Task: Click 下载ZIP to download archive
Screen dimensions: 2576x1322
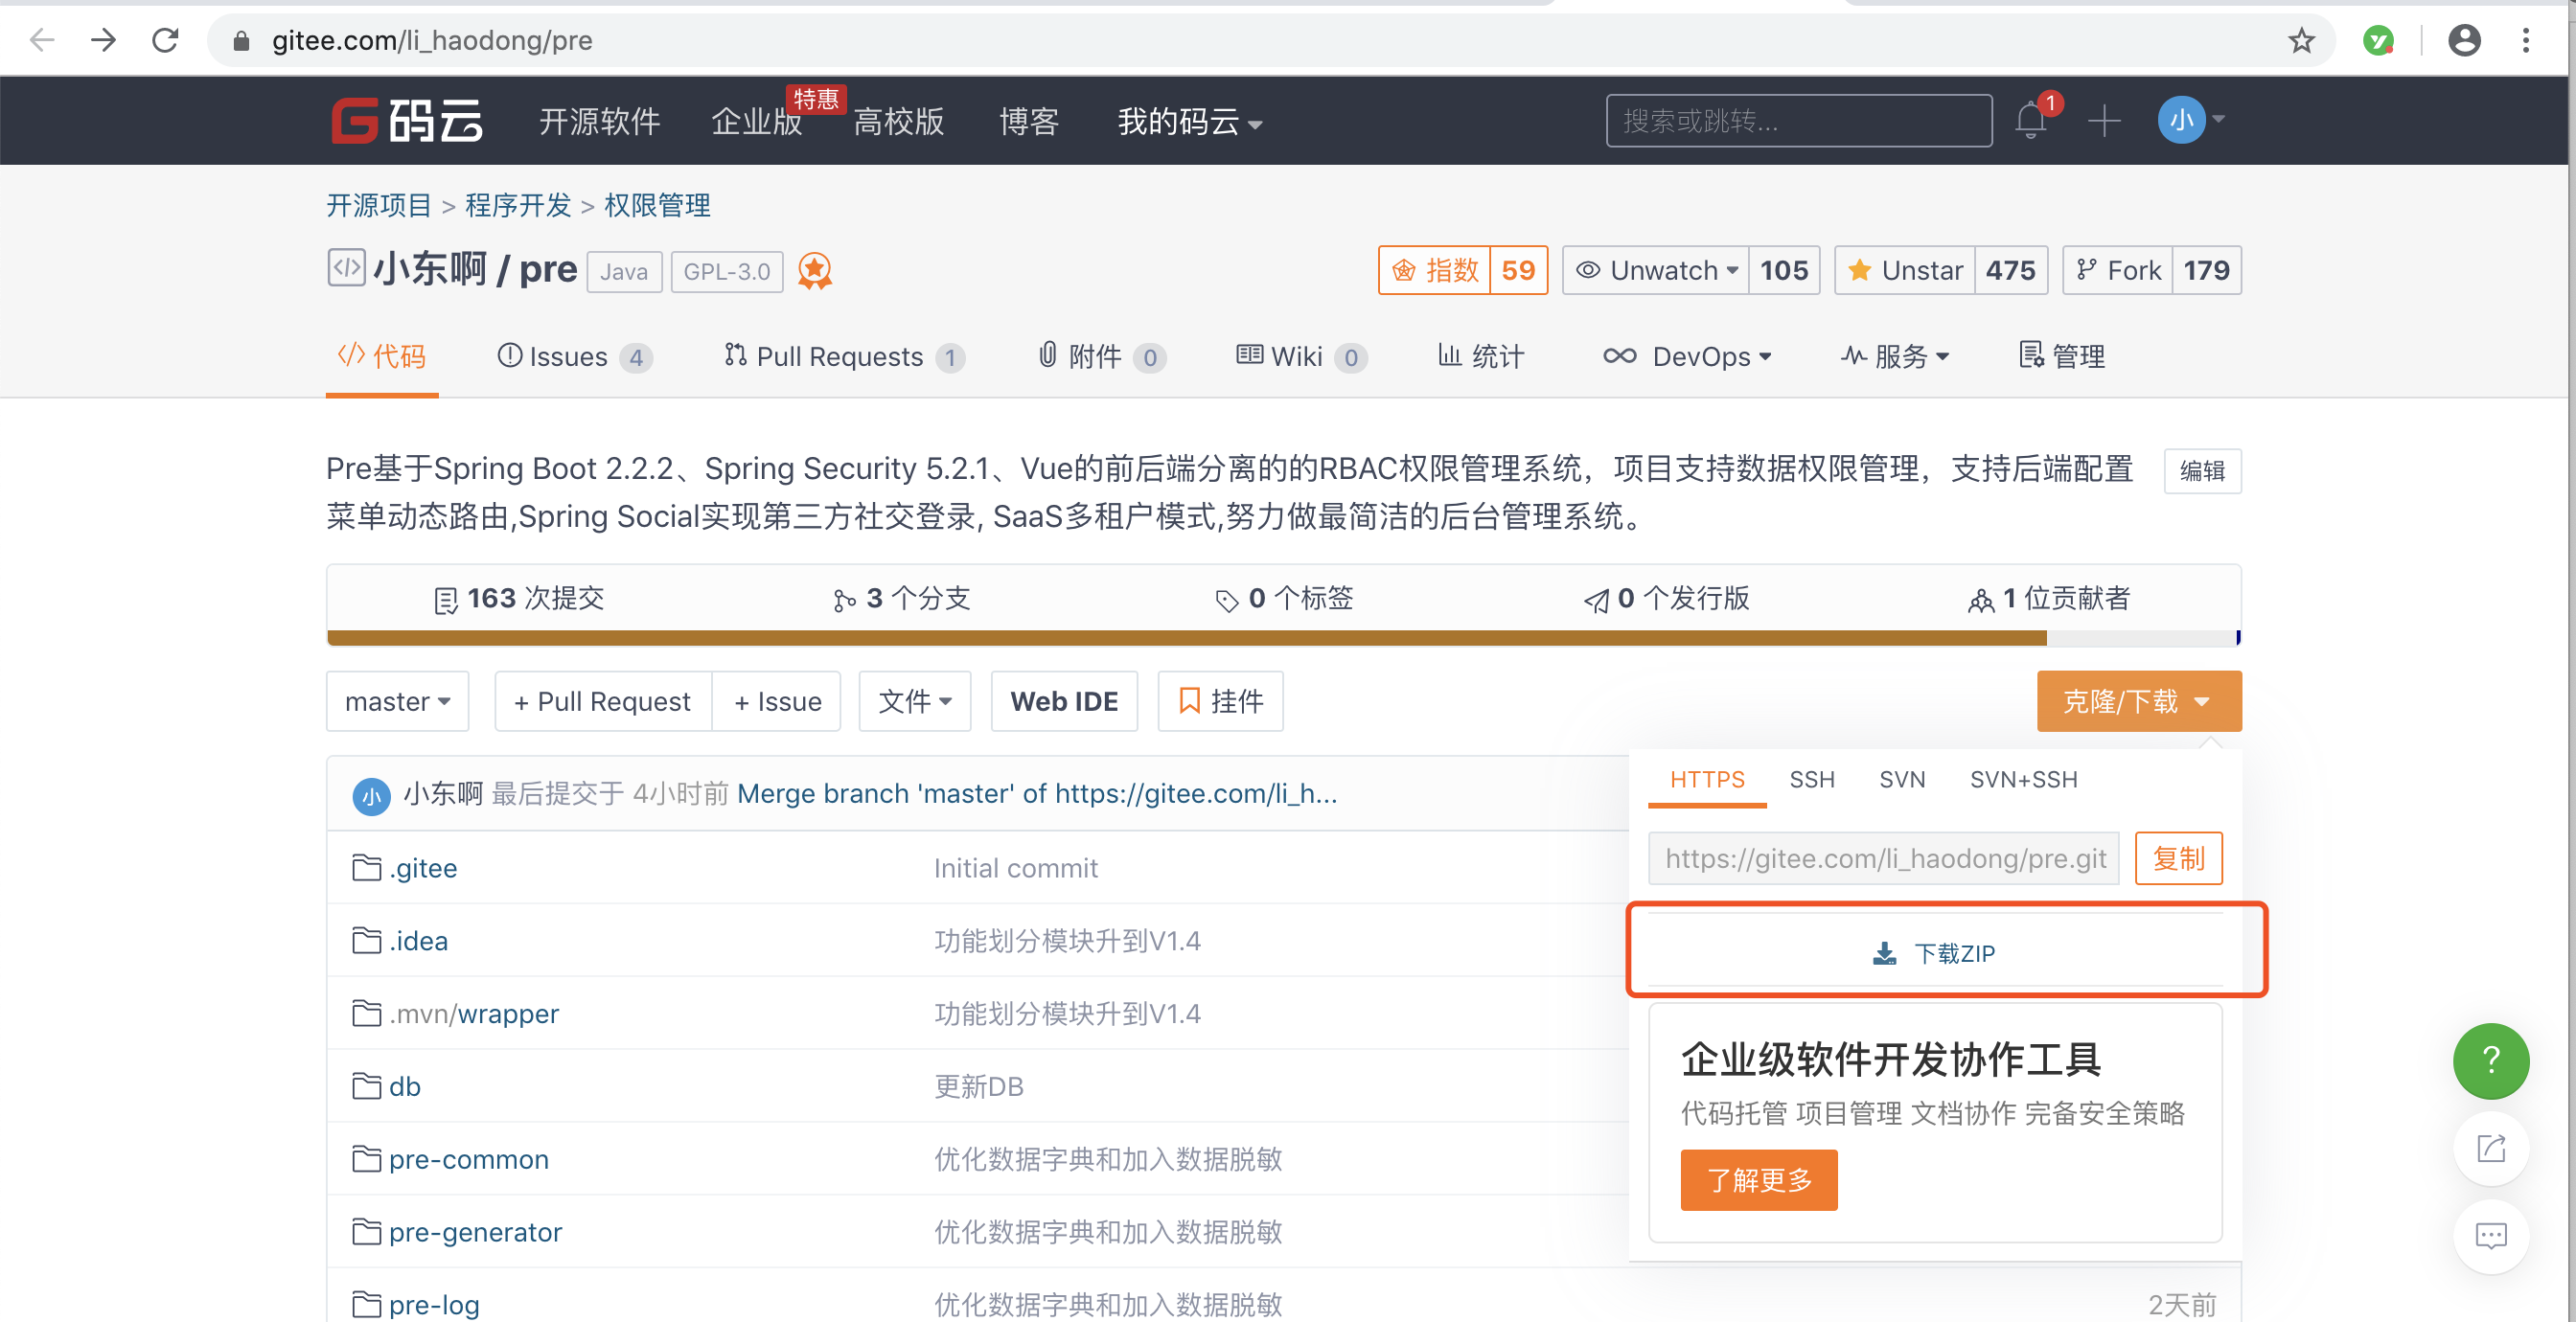Action: [1934, 953]
